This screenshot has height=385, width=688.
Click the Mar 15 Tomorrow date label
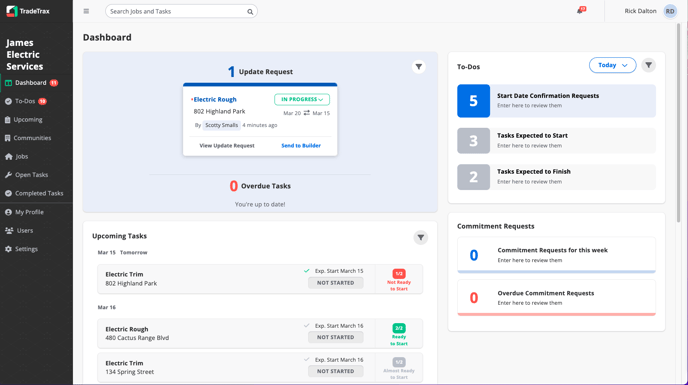pos(122,253)
